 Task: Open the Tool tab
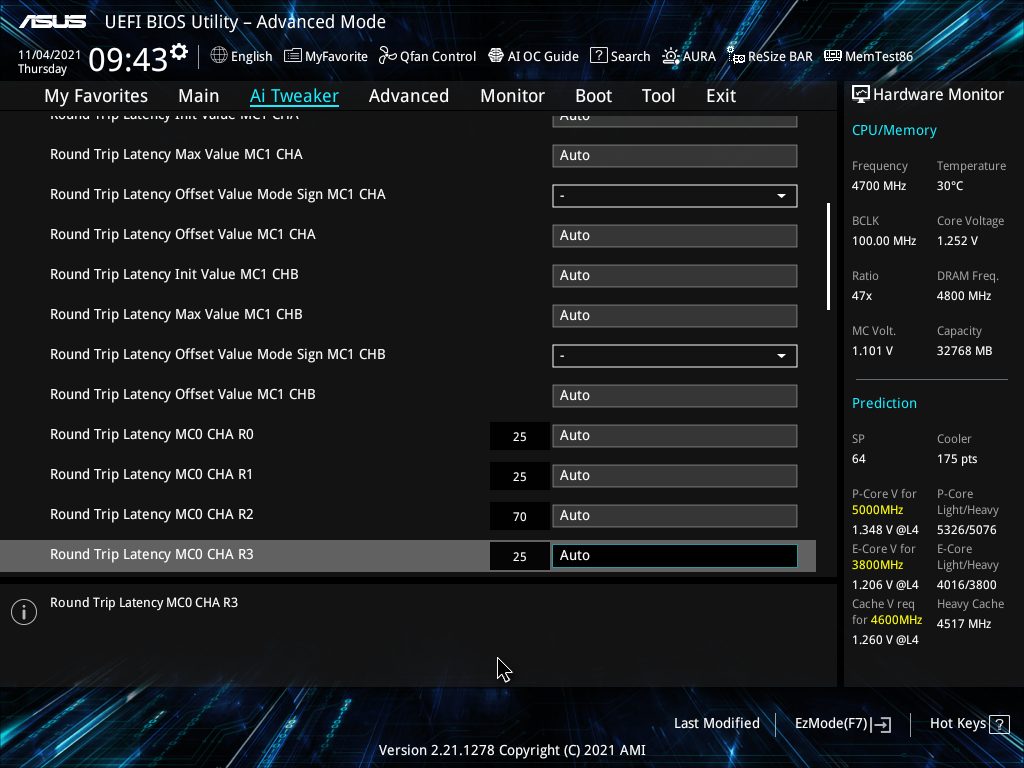[658, 96]
